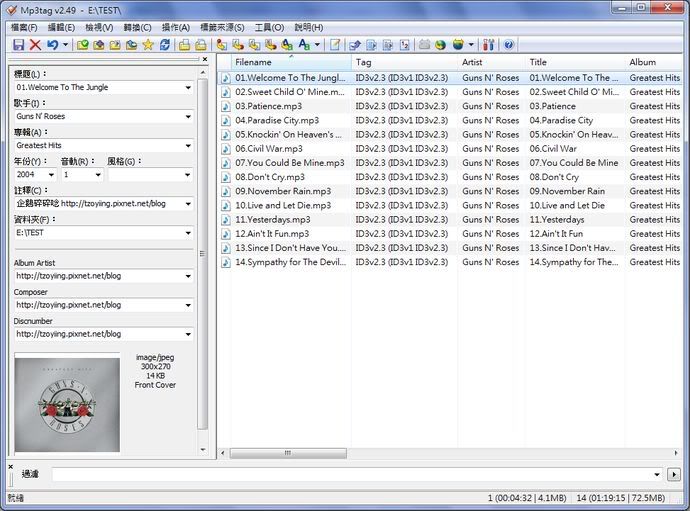Expand the 專輯 album field dropdown
Viewport: 690px width, 511px height.
(x=188, y=146)
